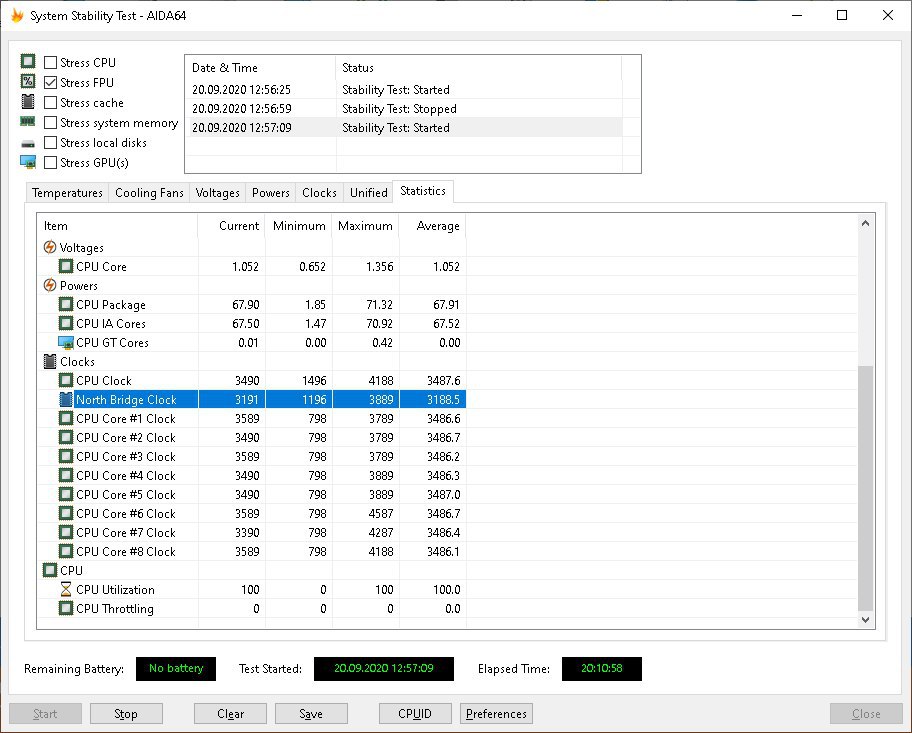The height and width of the screenshot is (733, 912).
Task: Click the cache chip icon beside Stress cache
Action: (28, 102)
